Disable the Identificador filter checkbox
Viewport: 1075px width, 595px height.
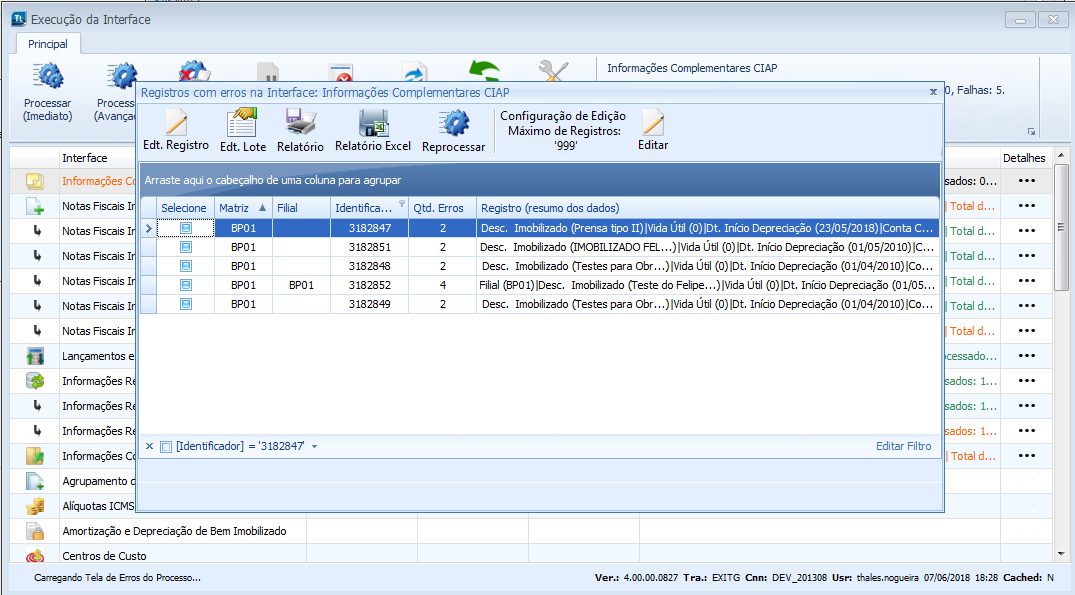166,447
